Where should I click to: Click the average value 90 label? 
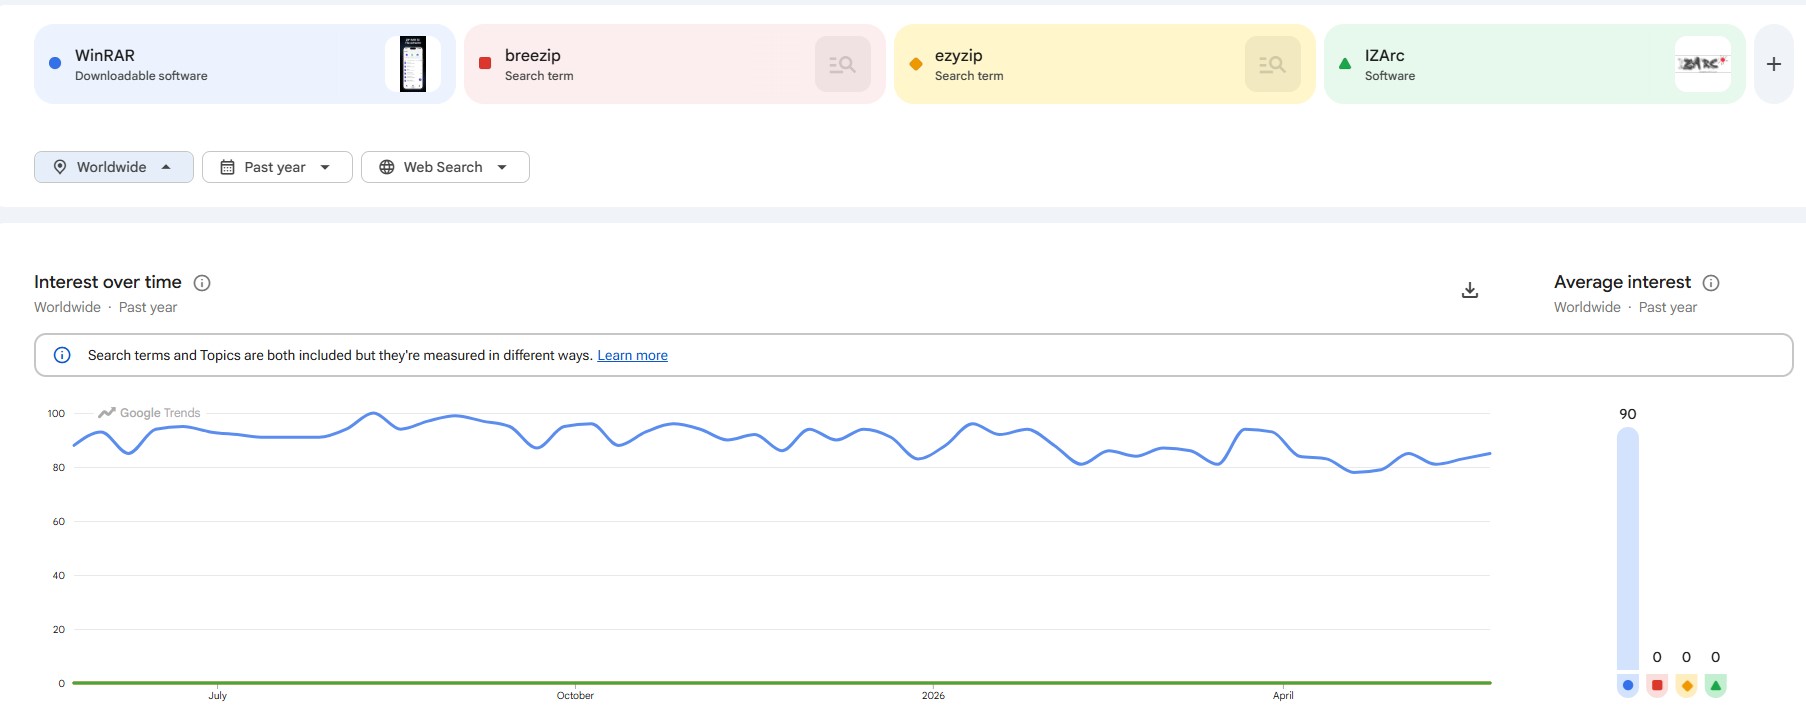pos(1628,414)
